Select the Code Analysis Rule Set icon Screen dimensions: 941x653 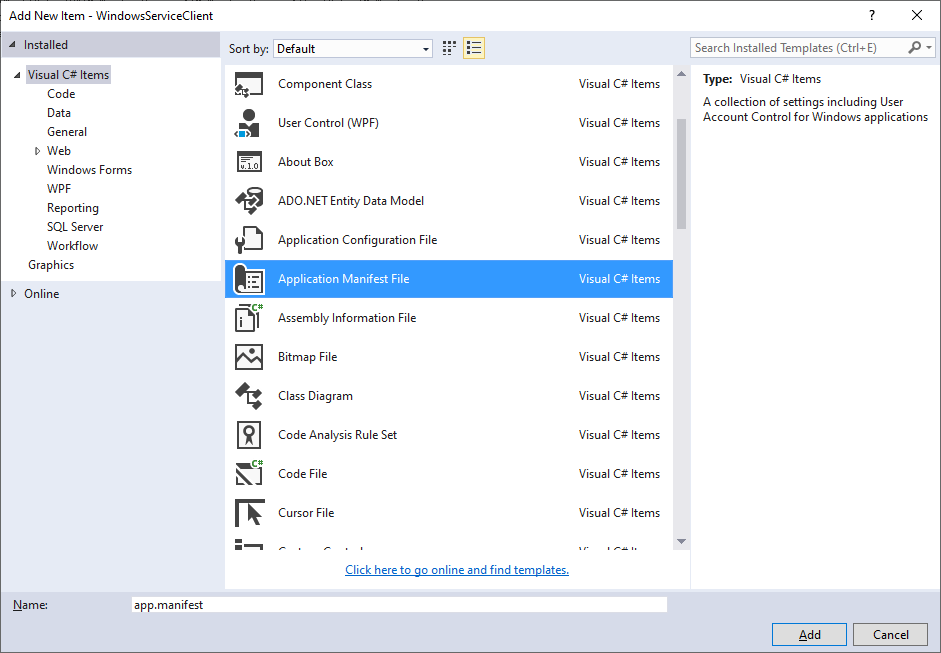(x=249, y=435)
